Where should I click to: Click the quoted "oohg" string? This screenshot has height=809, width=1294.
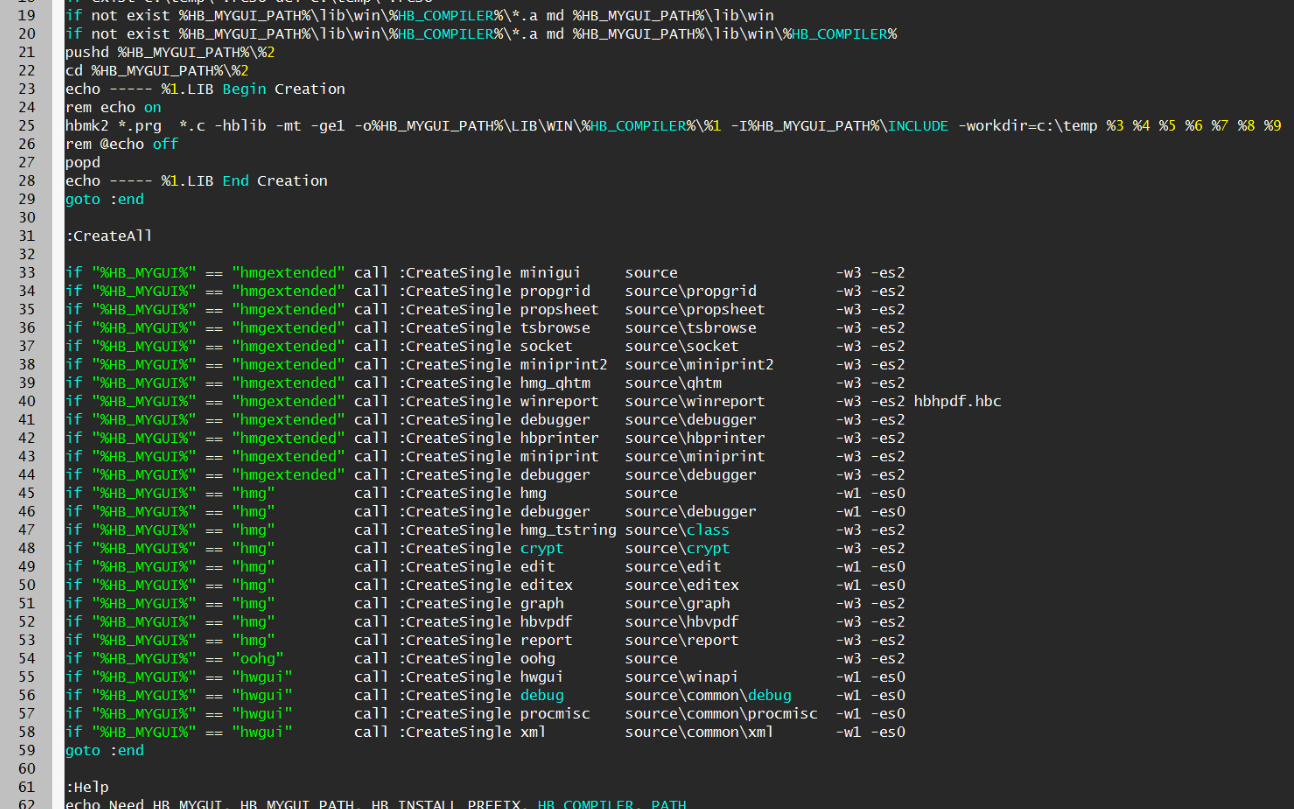[x=258, y=659]
